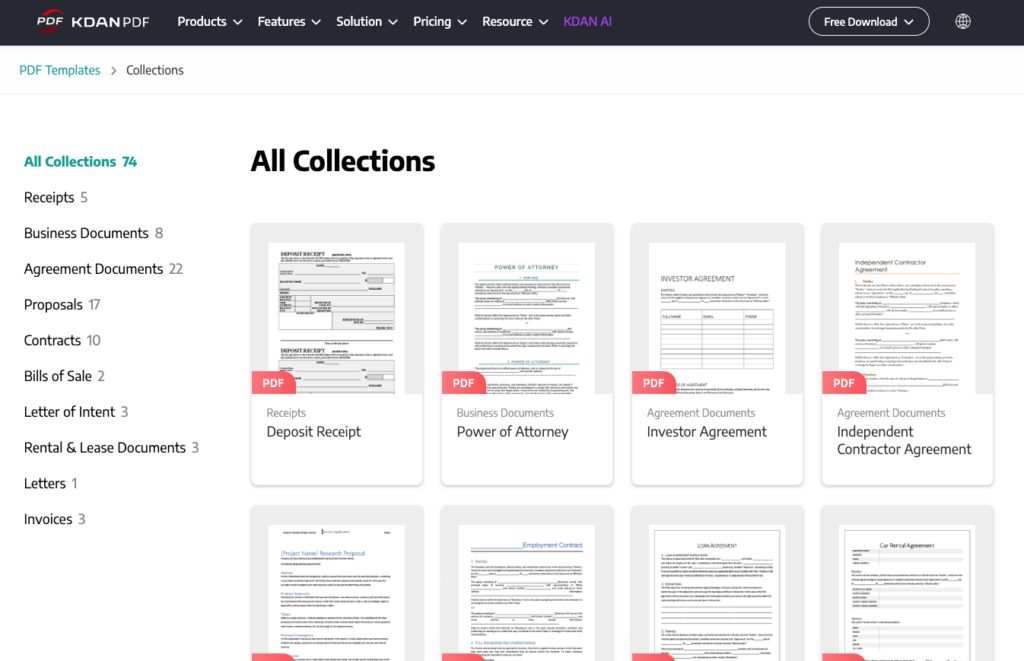Expand the Features menu

289,22
